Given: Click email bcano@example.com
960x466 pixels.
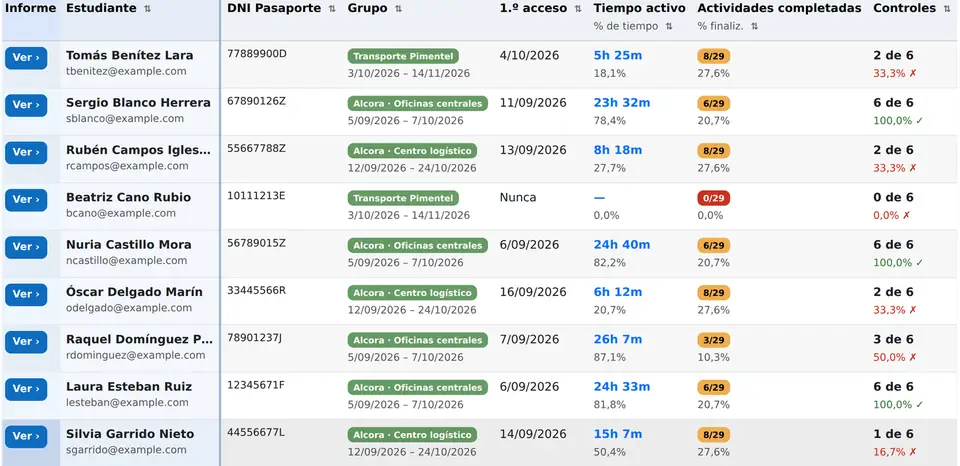Looking at the screenshot, I should pos(121,213).
